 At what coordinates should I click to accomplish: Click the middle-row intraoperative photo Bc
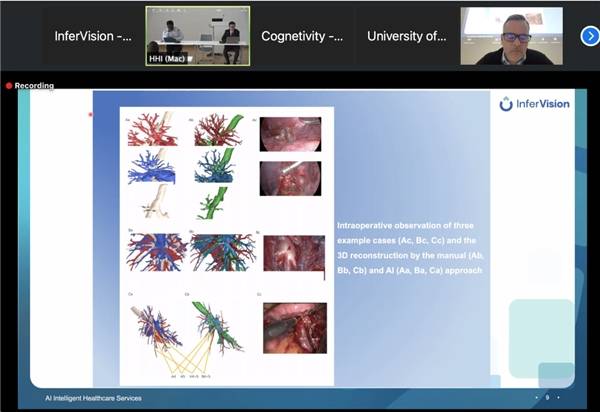[294, 253]
